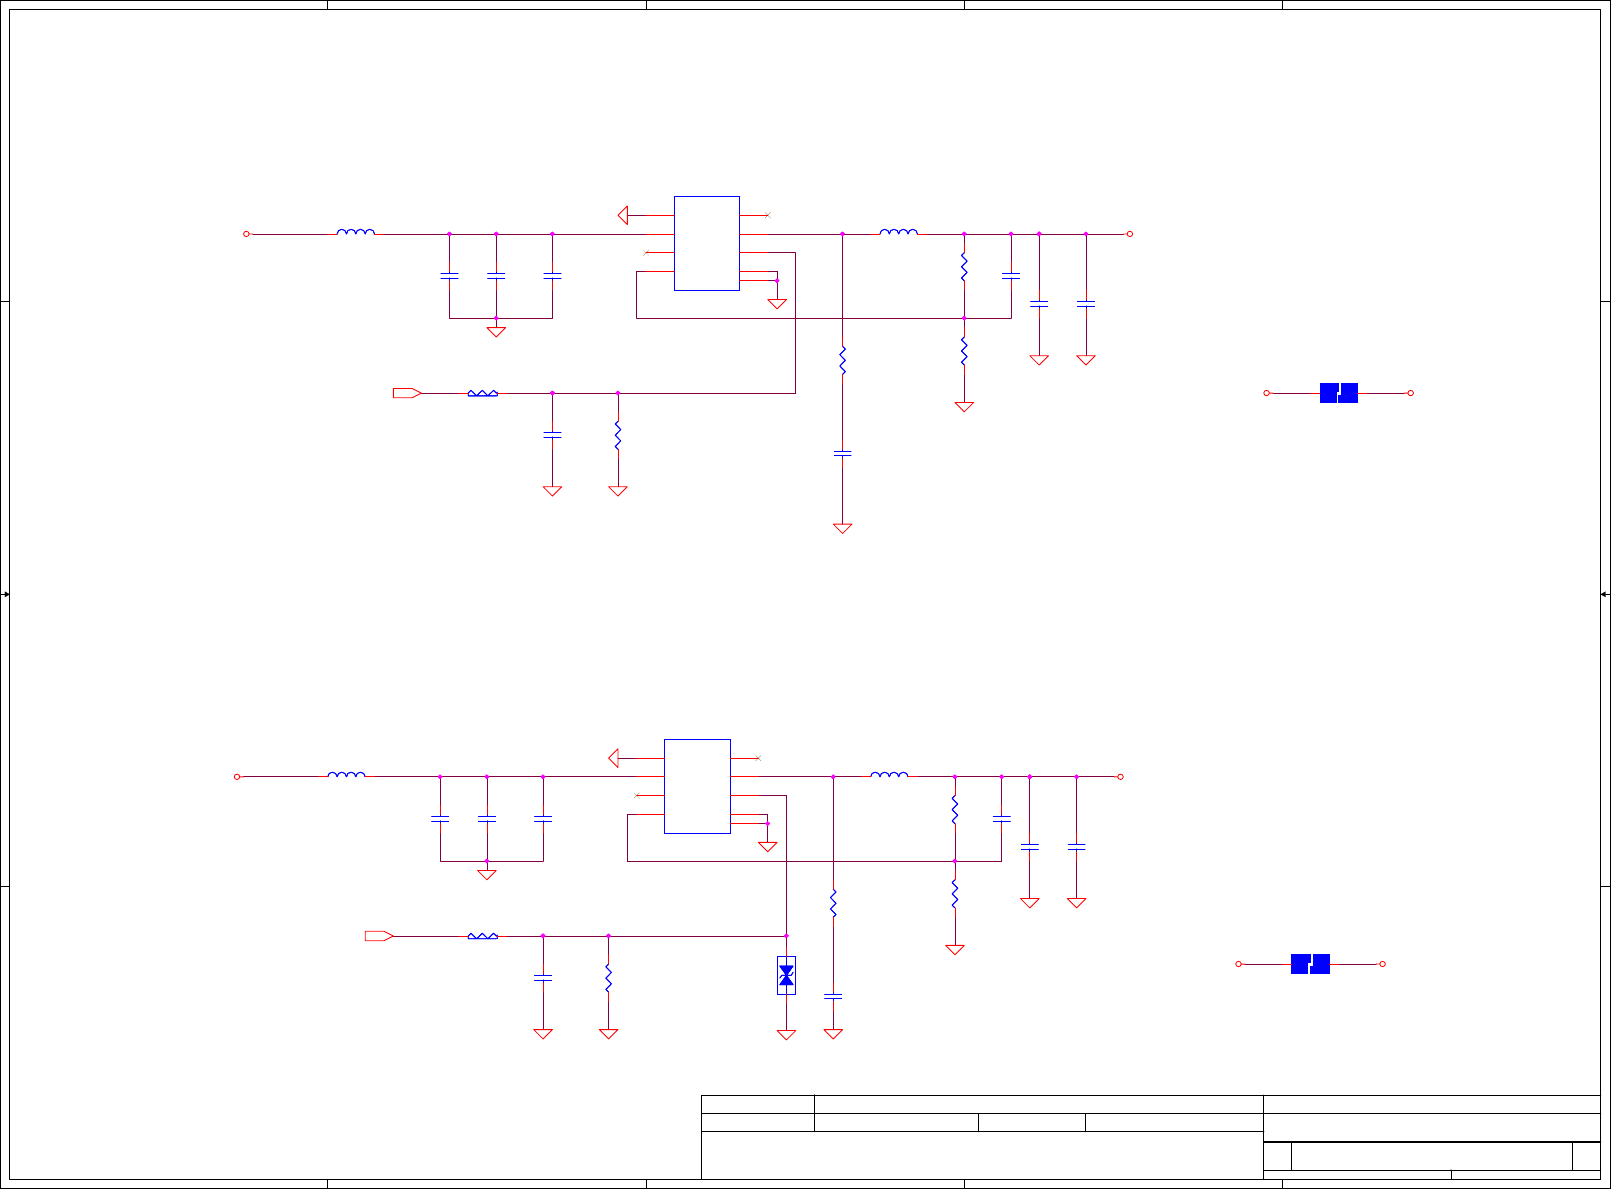The width and height of the screenshot is (1611, 1190).
Task: Select the ferrite bead after upper port symbol
Action: point(483,393)
